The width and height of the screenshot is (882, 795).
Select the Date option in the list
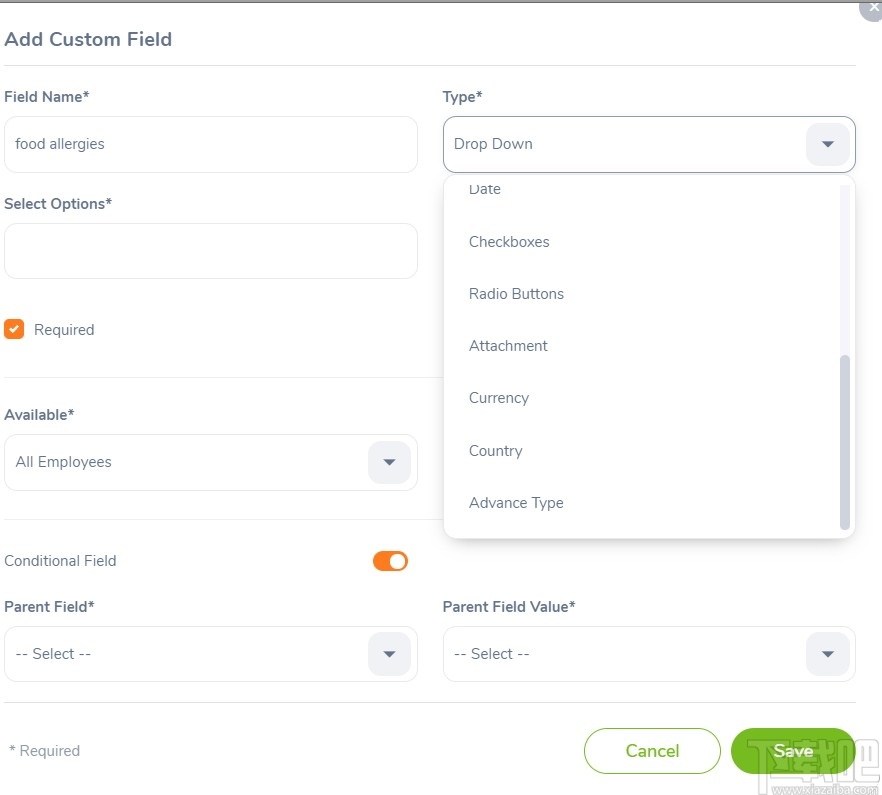click(485, 191)
